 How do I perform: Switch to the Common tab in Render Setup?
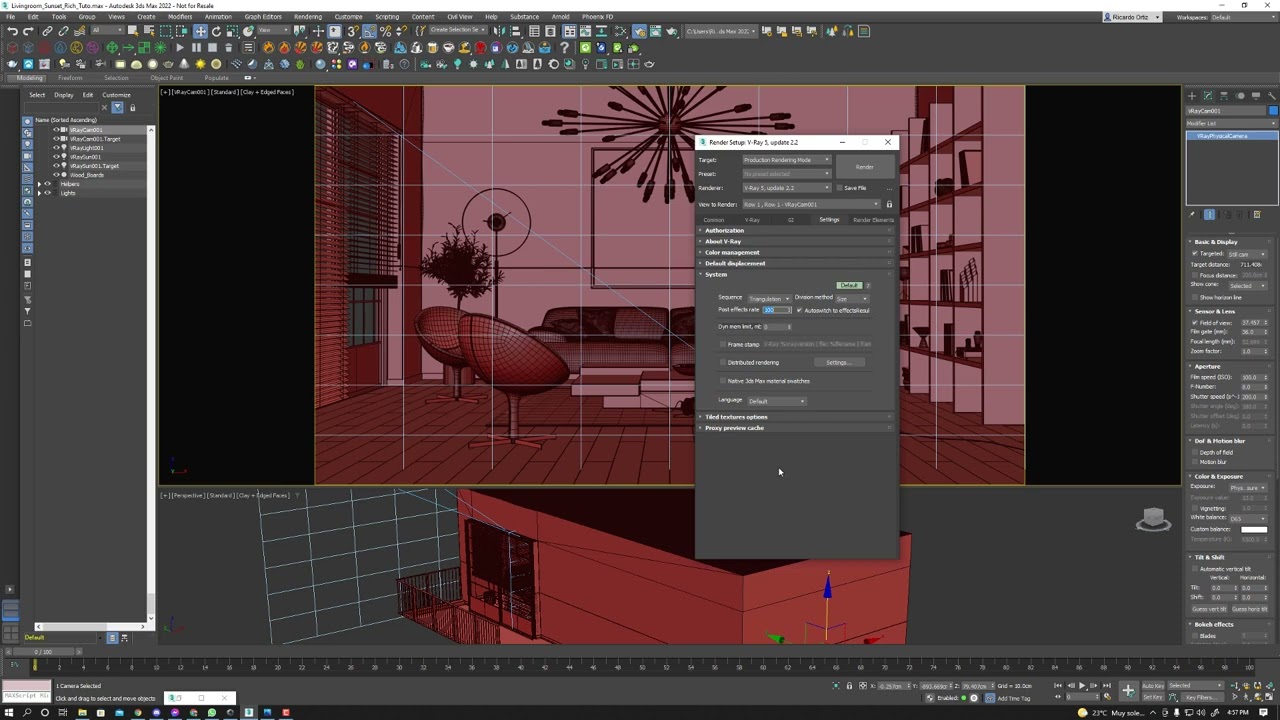pos(714,219)
